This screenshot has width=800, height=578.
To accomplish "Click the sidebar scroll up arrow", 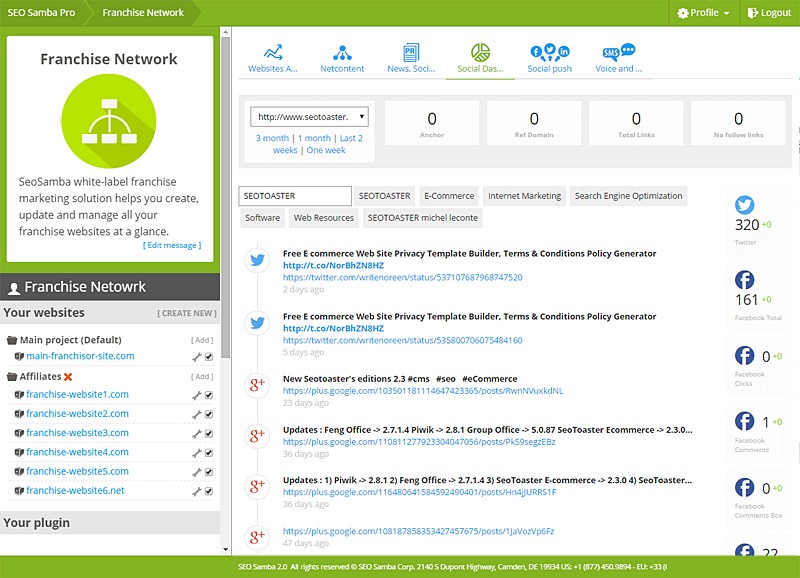I will coord(226,32).
